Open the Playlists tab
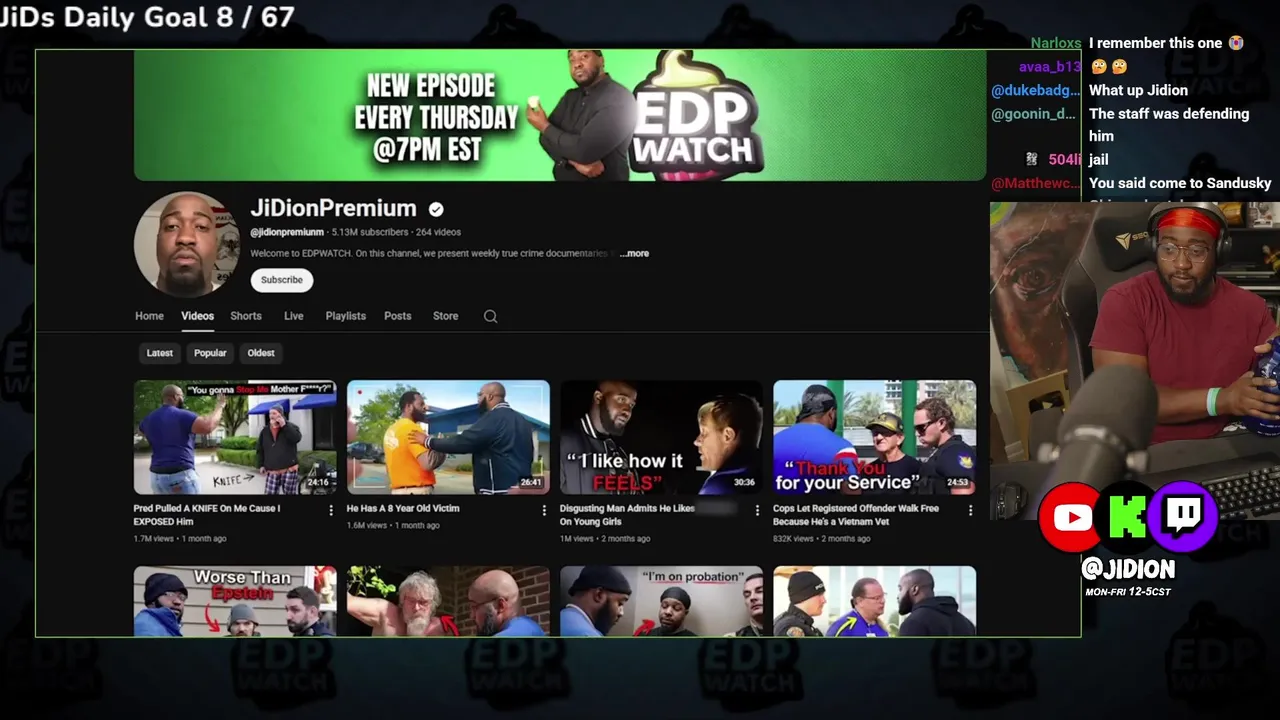1280x720 pixels. (345, 316)
